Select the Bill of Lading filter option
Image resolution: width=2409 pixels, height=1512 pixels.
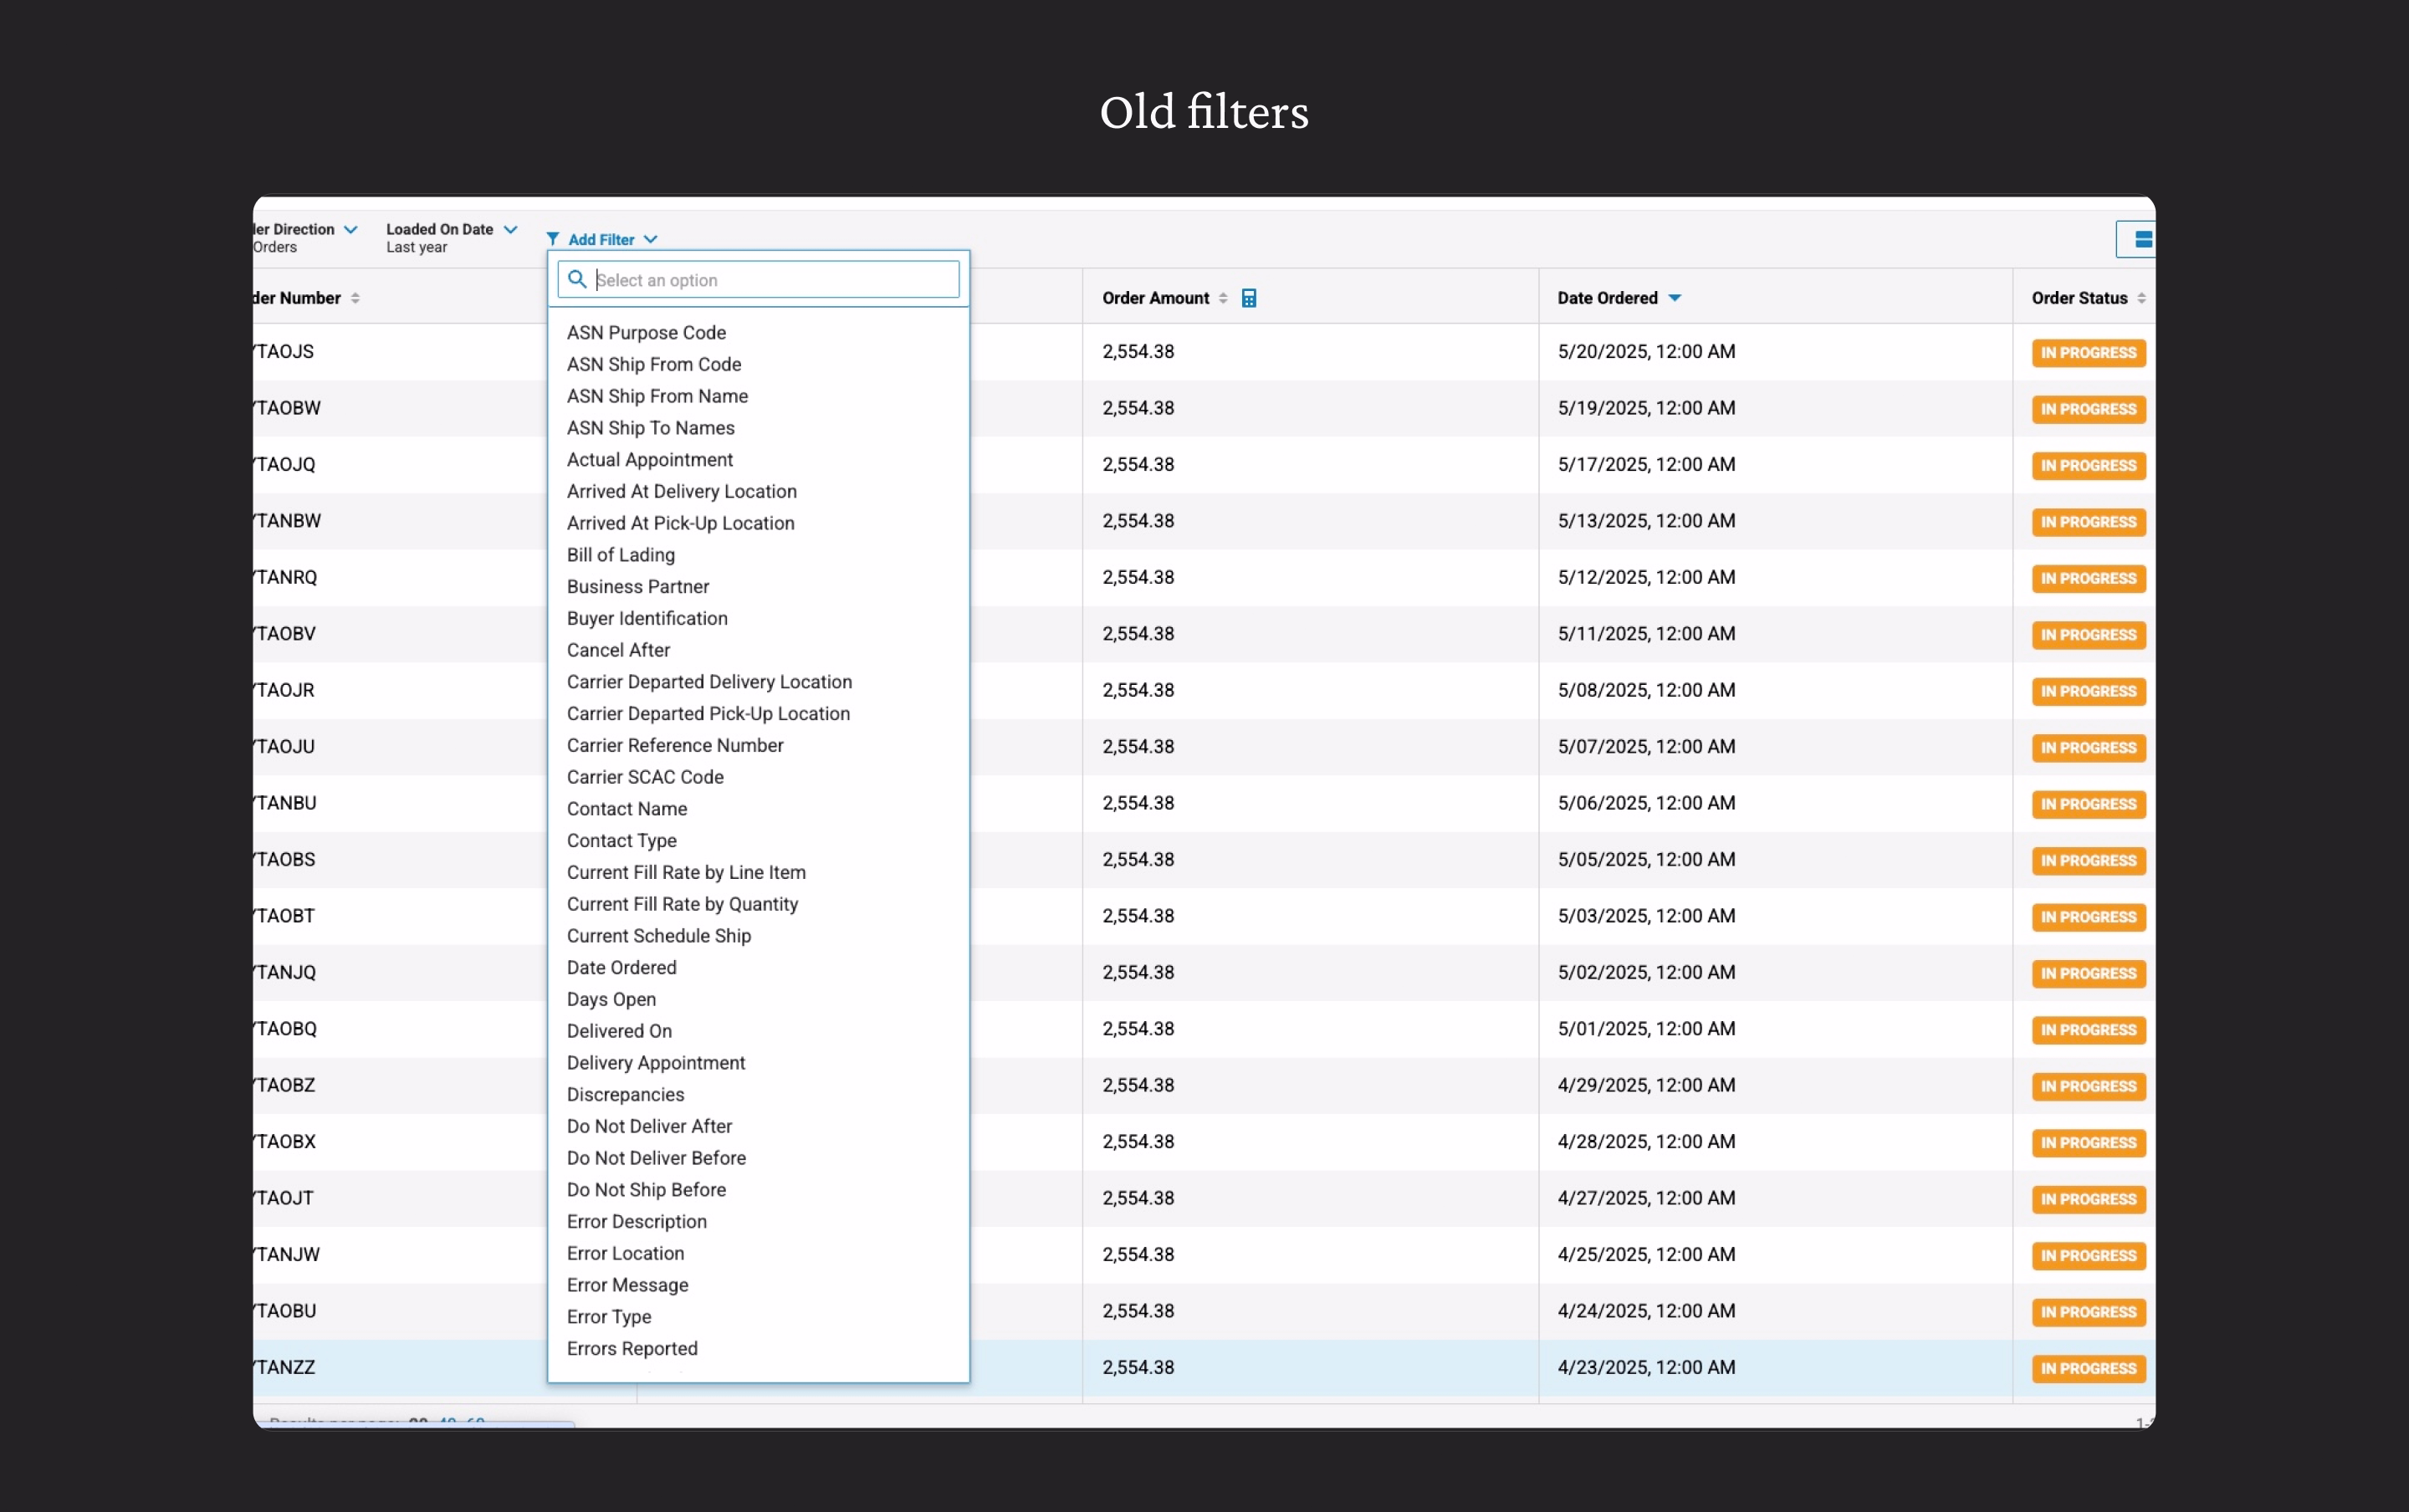619,555
